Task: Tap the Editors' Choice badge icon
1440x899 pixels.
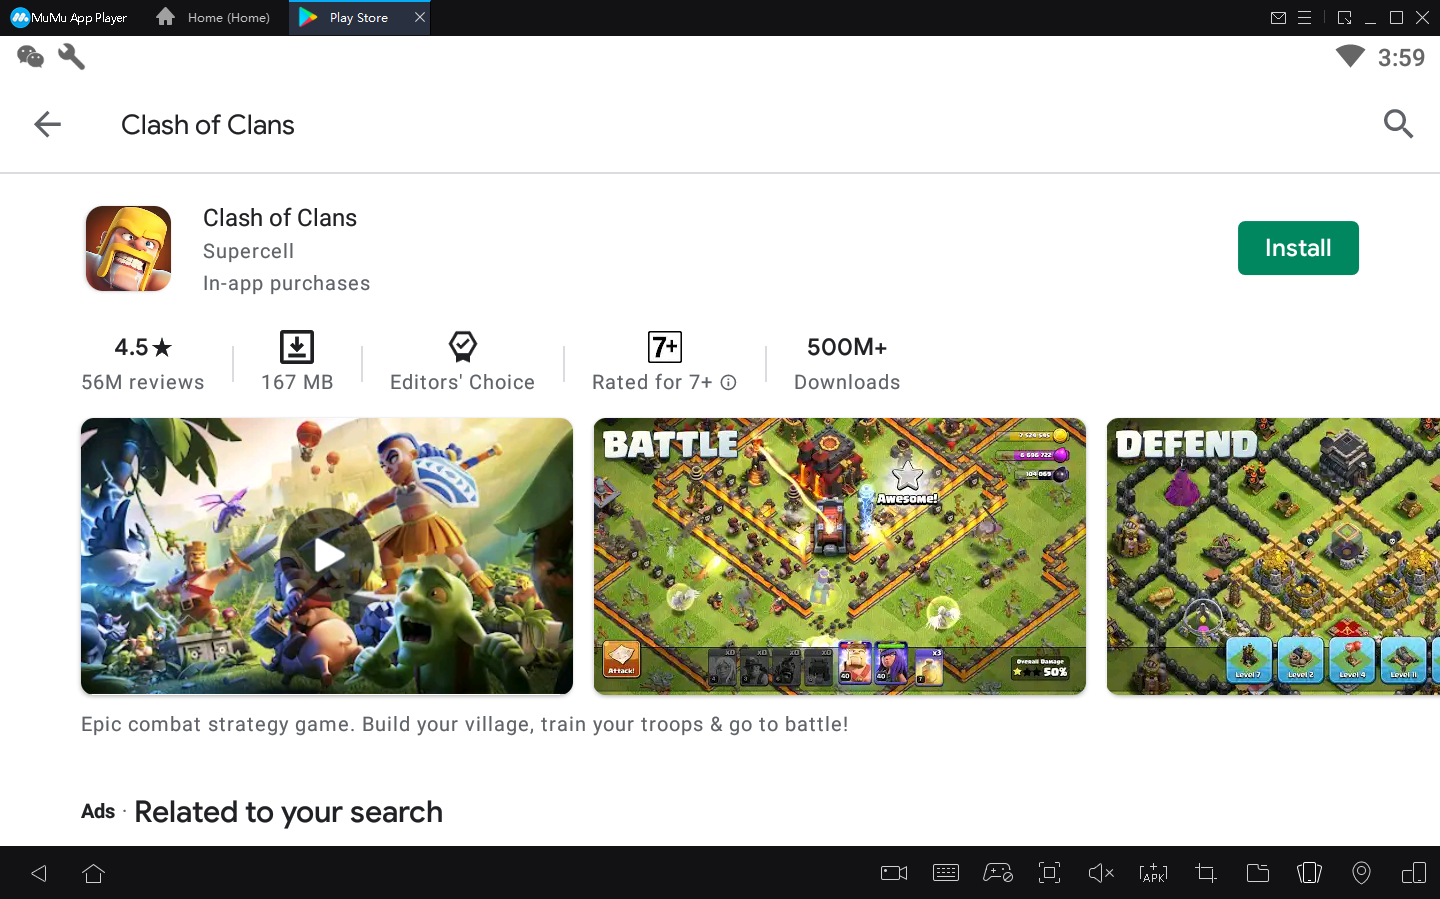Action: (x=462, y=347)
